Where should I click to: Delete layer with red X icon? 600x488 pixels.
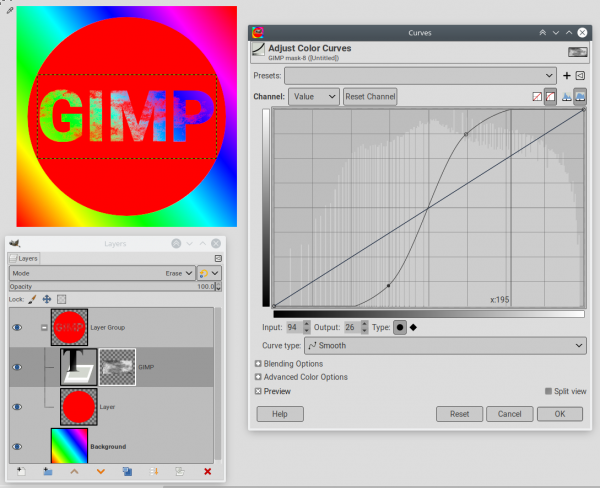click(207, 472)
